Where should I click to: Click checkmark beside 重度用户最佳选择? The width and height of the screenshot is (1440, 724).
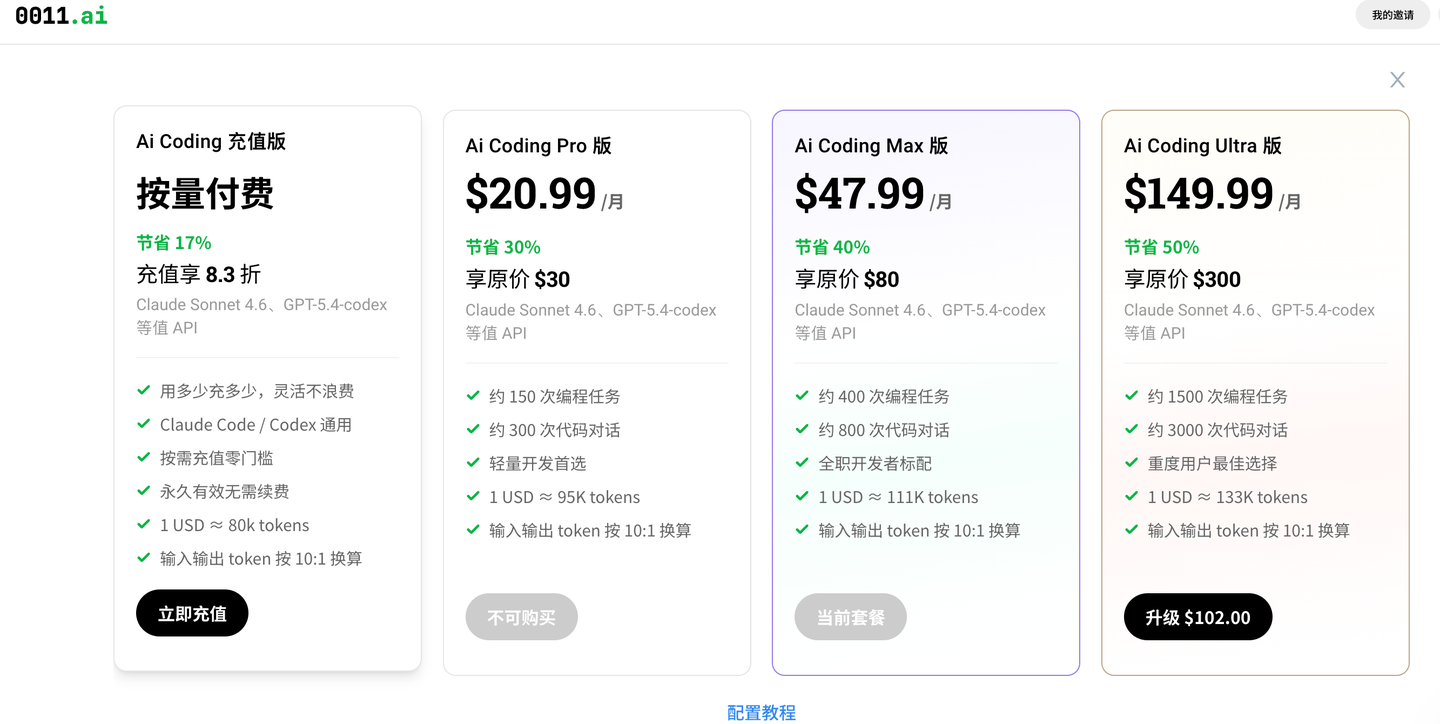pyautogui.click(x=1131, y=462)
